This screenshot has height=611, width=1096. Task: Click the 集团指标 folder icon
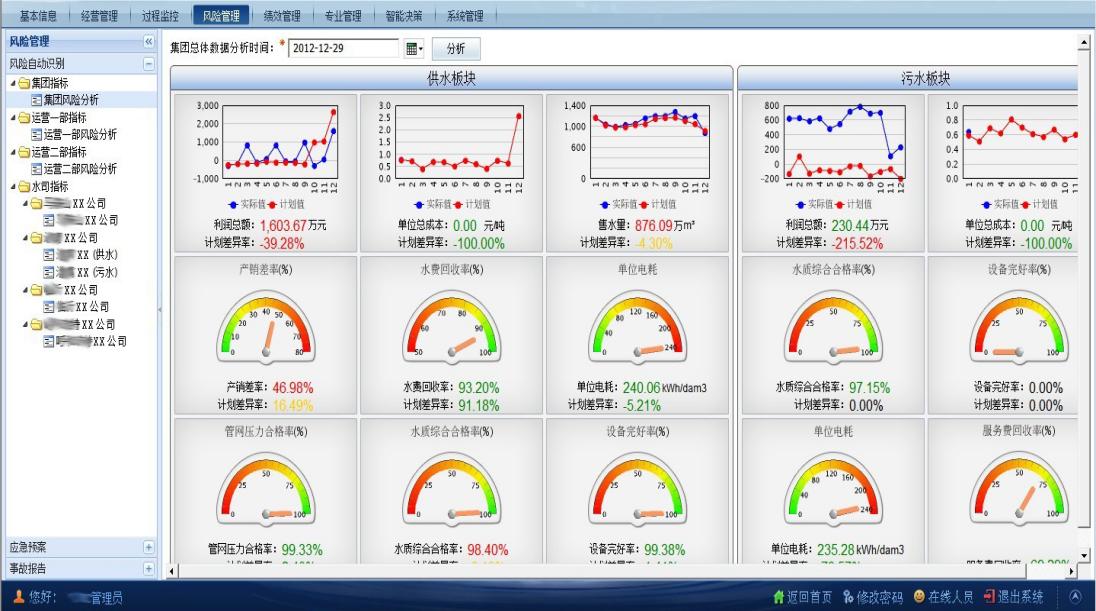click(23, 83)
